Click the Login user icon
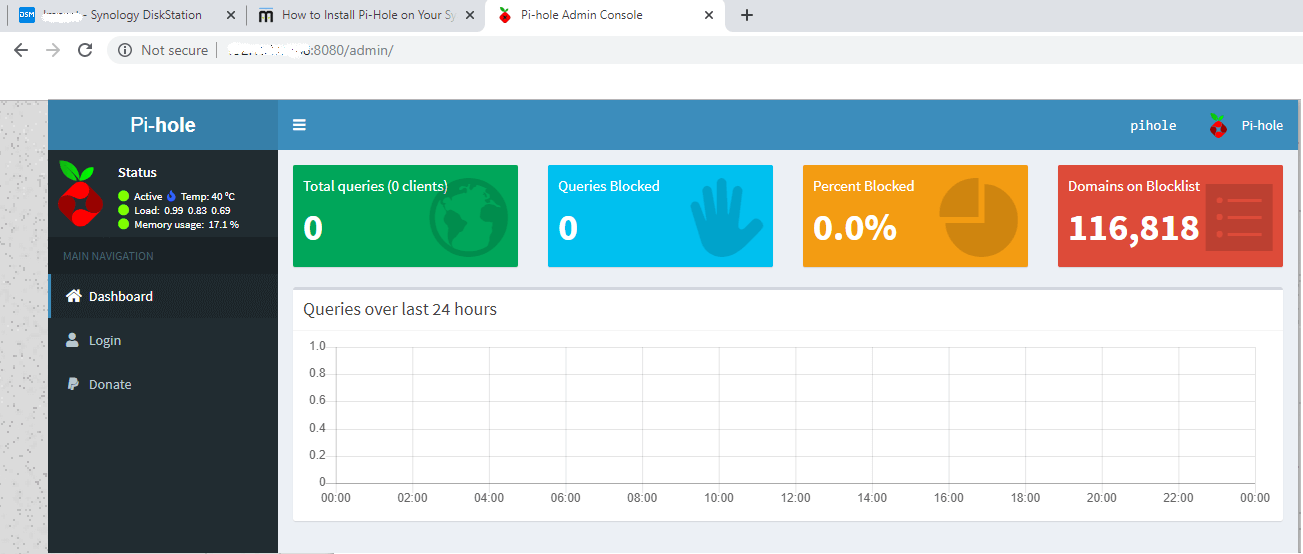This screenshot has height=554, width=1303. 72,340
